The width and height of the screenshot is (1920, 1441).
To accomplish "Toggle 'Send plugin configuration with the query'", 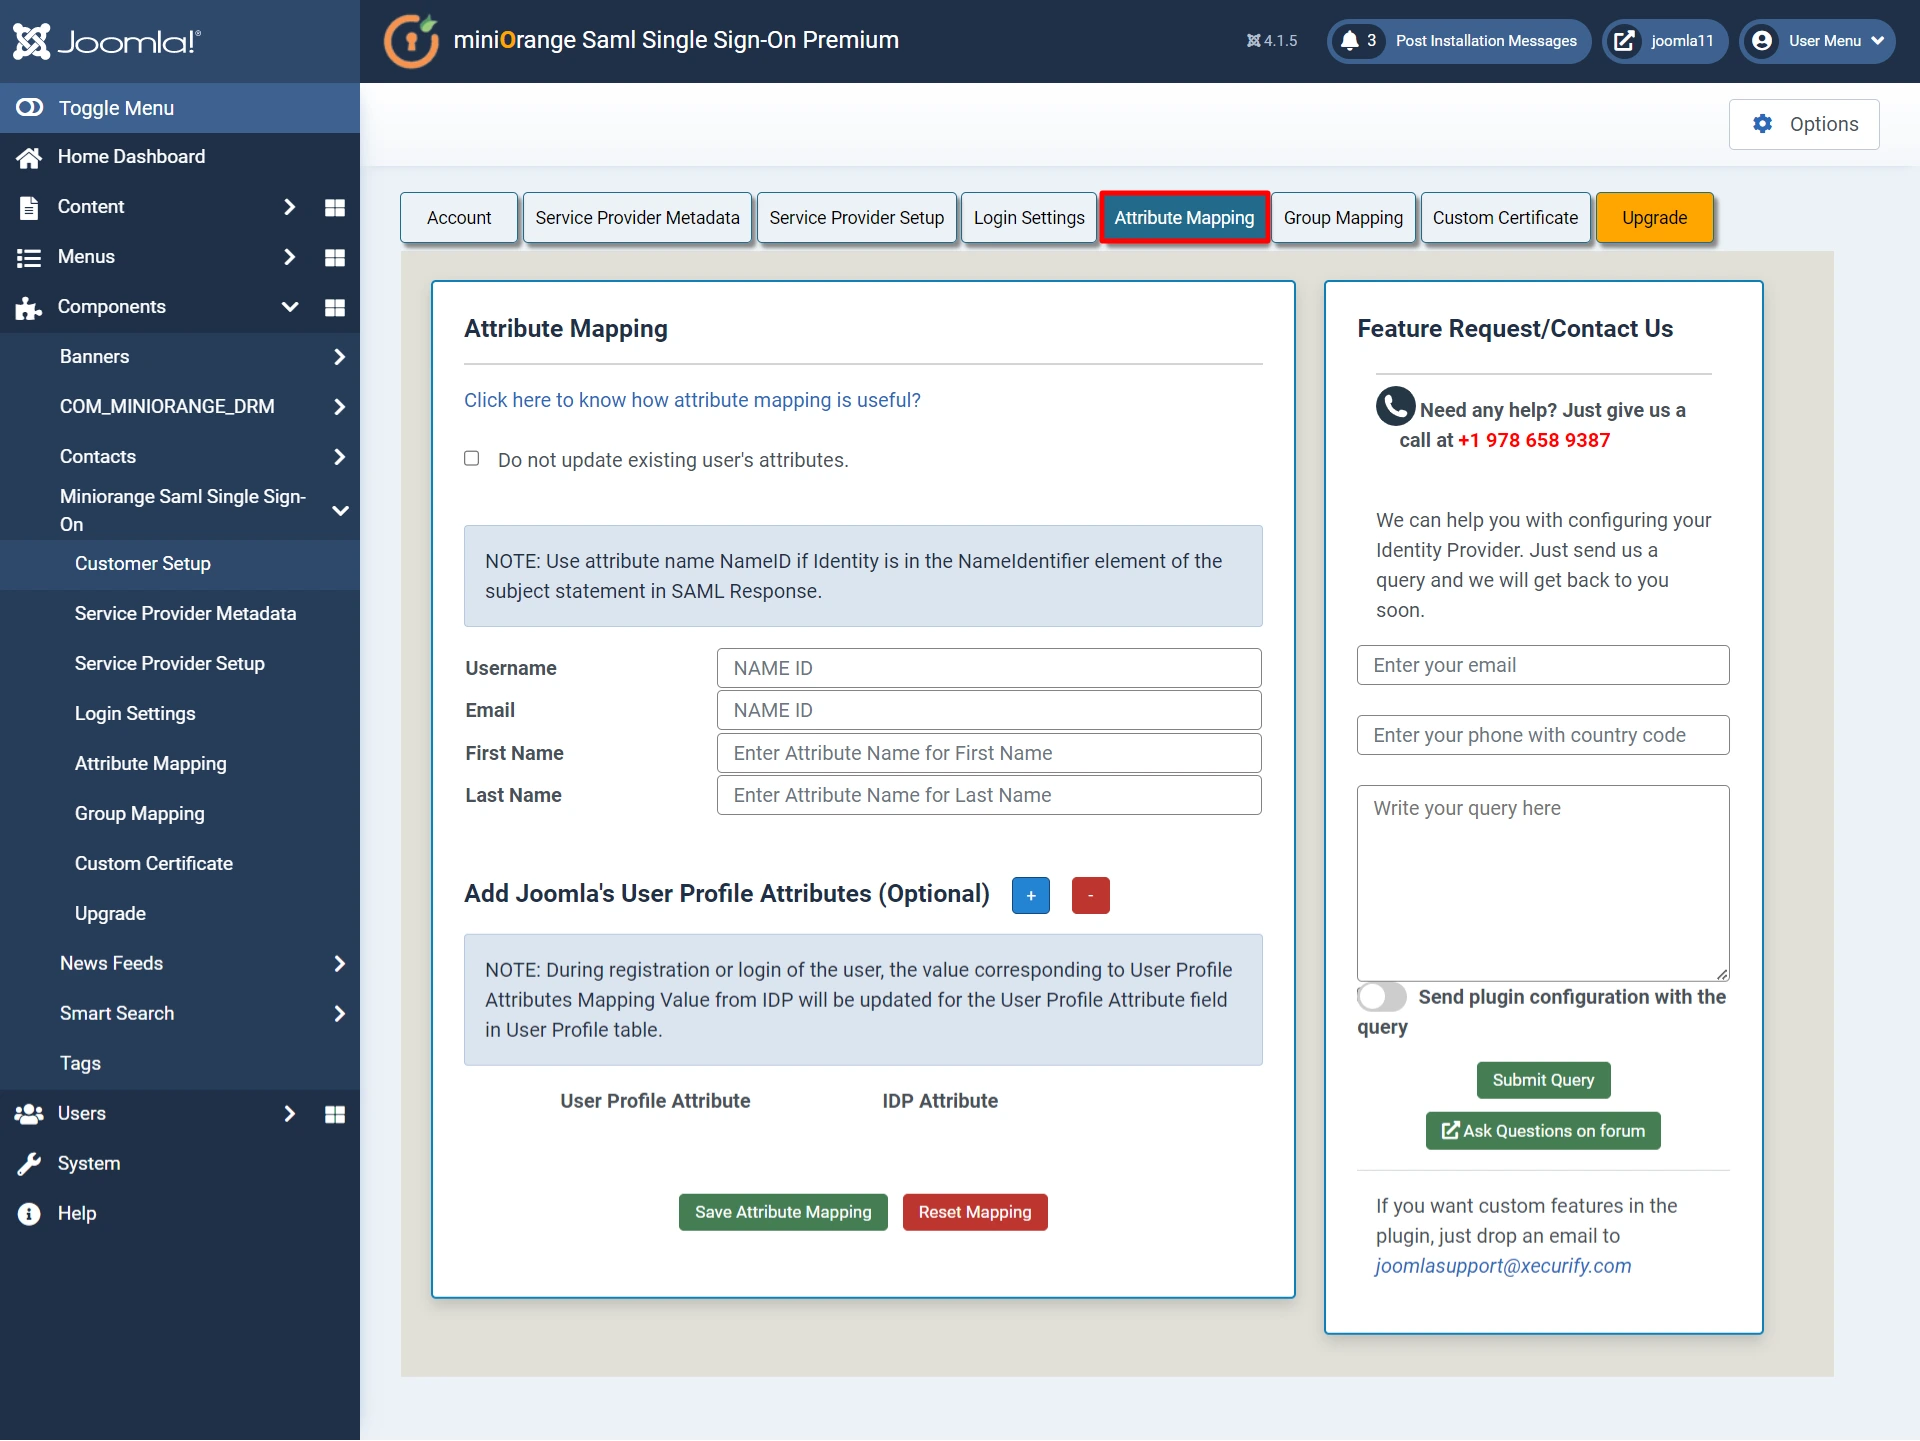I will tap(1381, 996).
